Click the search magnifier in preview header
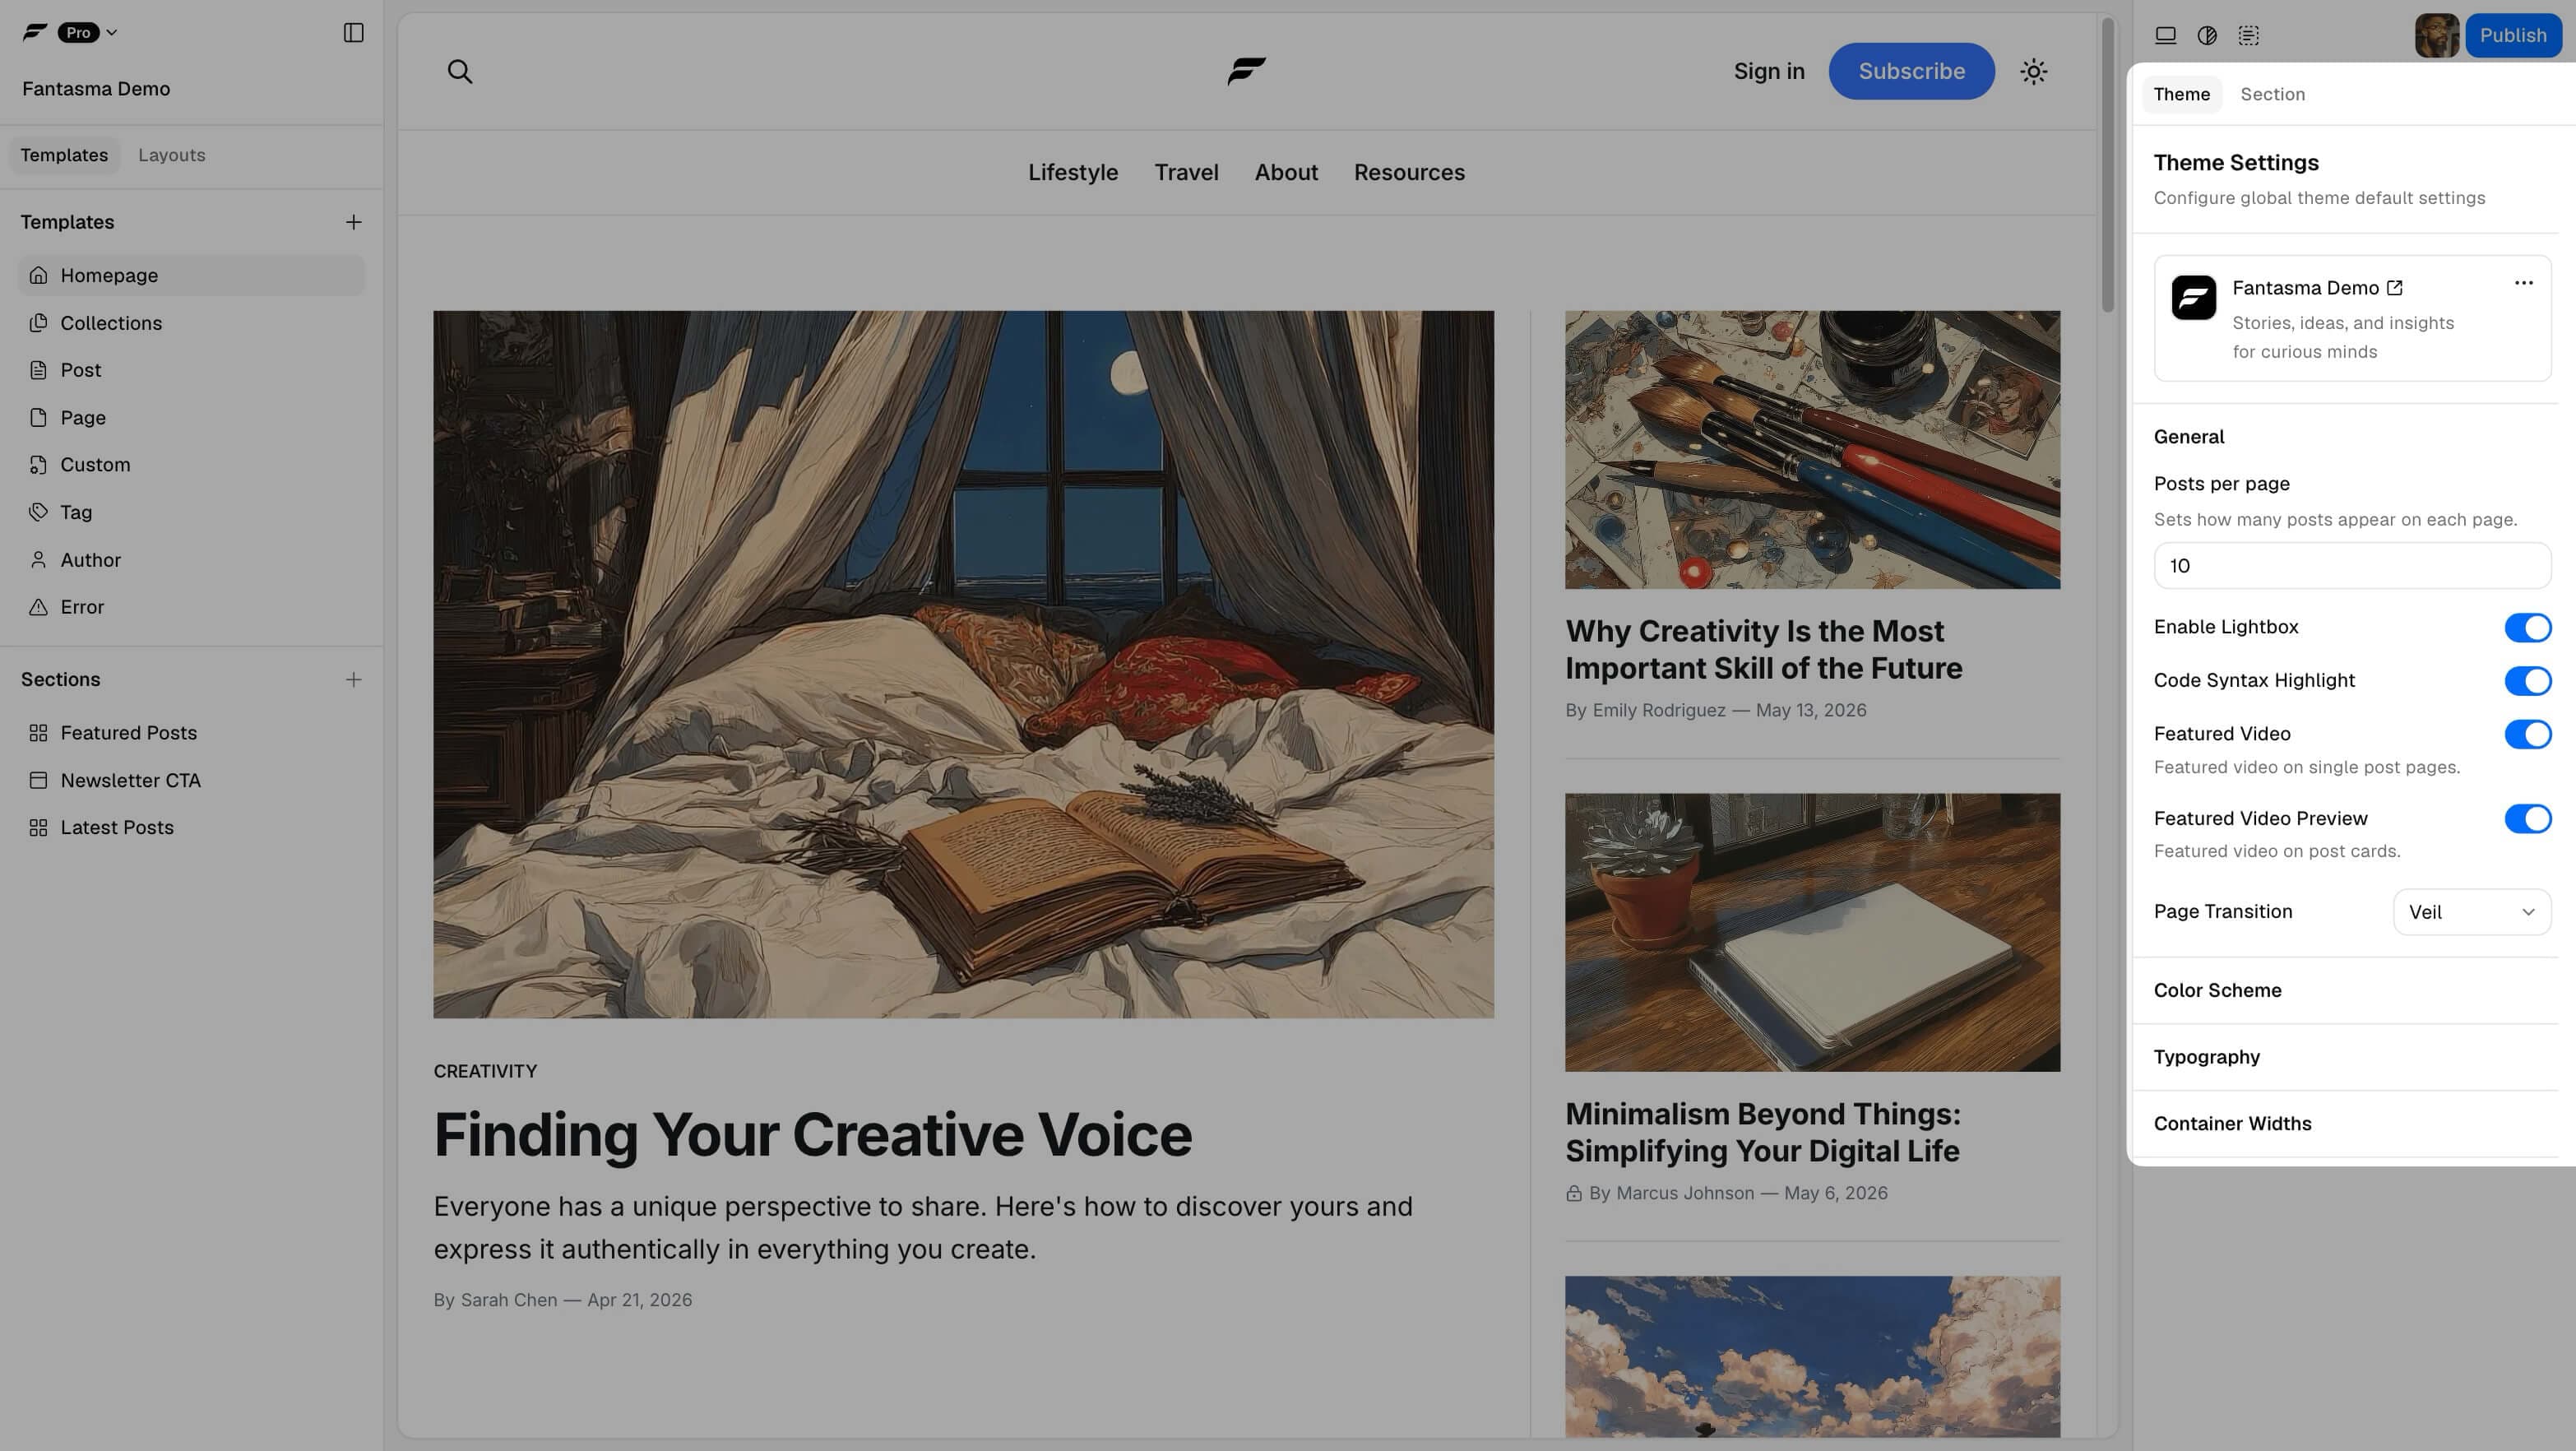Viewport: 2576px width, 1451px height. tap(460, 71)
